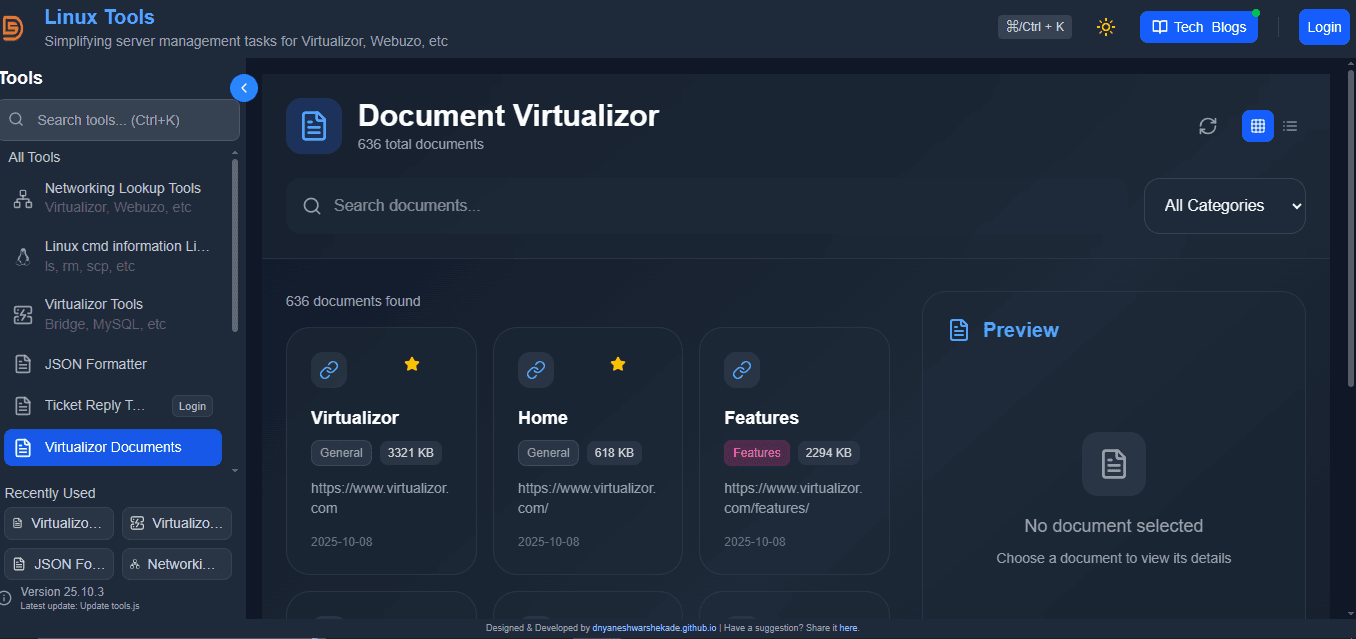The image size is (1356, 639).
Task: Open command palette shortcut ⌘/Ctrl + K
Action: coord(1035,27)
